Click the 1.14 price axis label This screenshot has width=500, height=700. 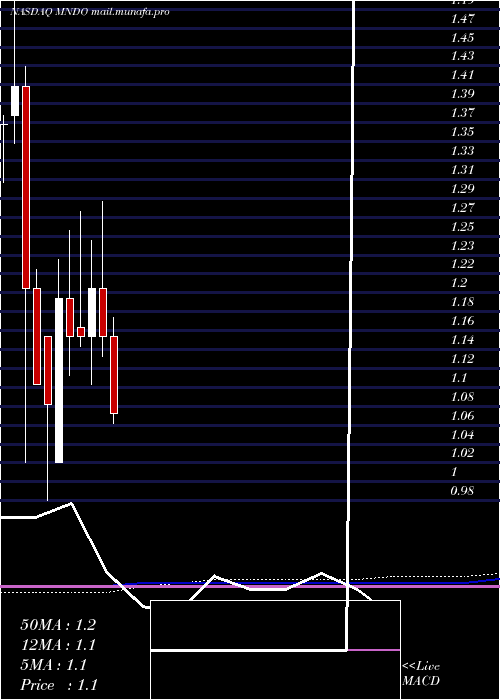pos(462,340)
